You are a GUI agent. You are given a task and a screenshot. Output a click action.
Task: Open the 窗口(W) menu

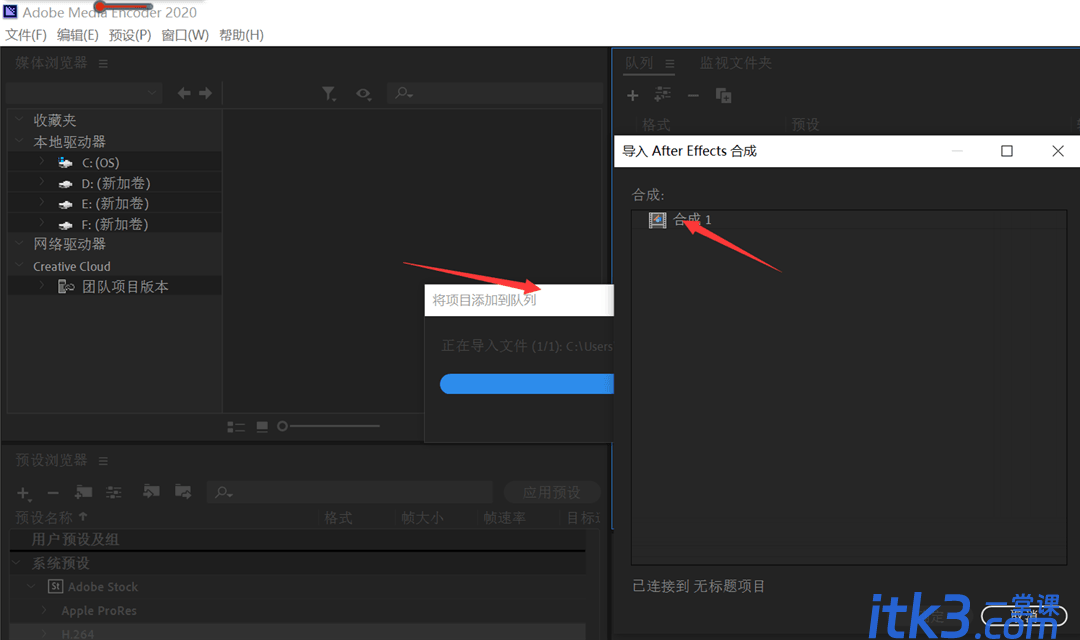[185, 35]
